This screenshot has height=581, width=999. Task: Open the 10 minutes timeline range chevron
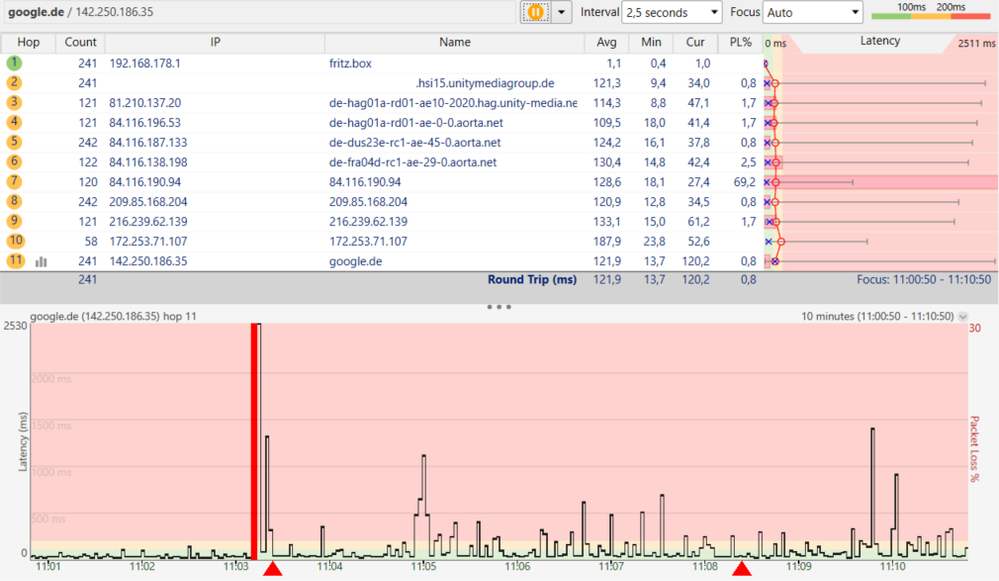963,317
